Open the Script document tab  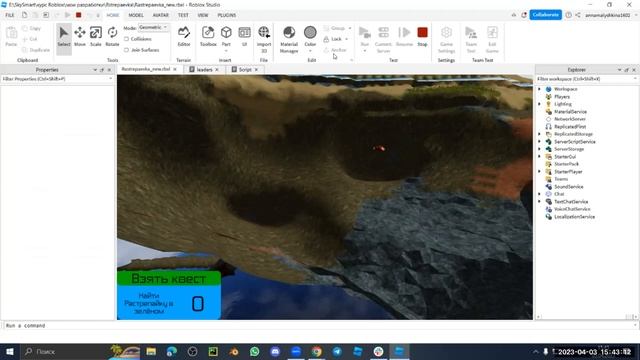[x=245, y=70]
